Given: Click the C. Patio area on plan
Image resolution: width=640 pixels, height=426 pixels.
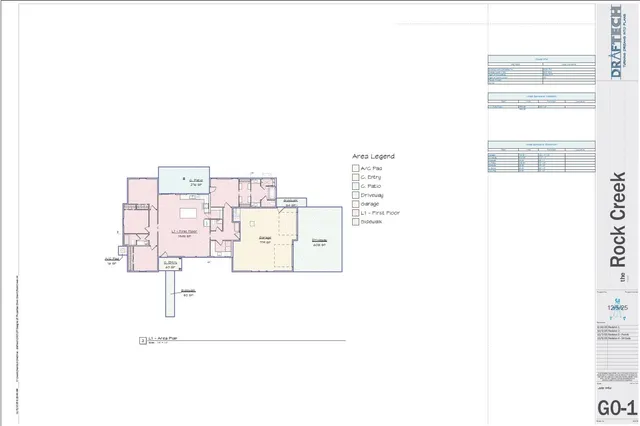Looking at the screenshot, I should tap(196, 181).
